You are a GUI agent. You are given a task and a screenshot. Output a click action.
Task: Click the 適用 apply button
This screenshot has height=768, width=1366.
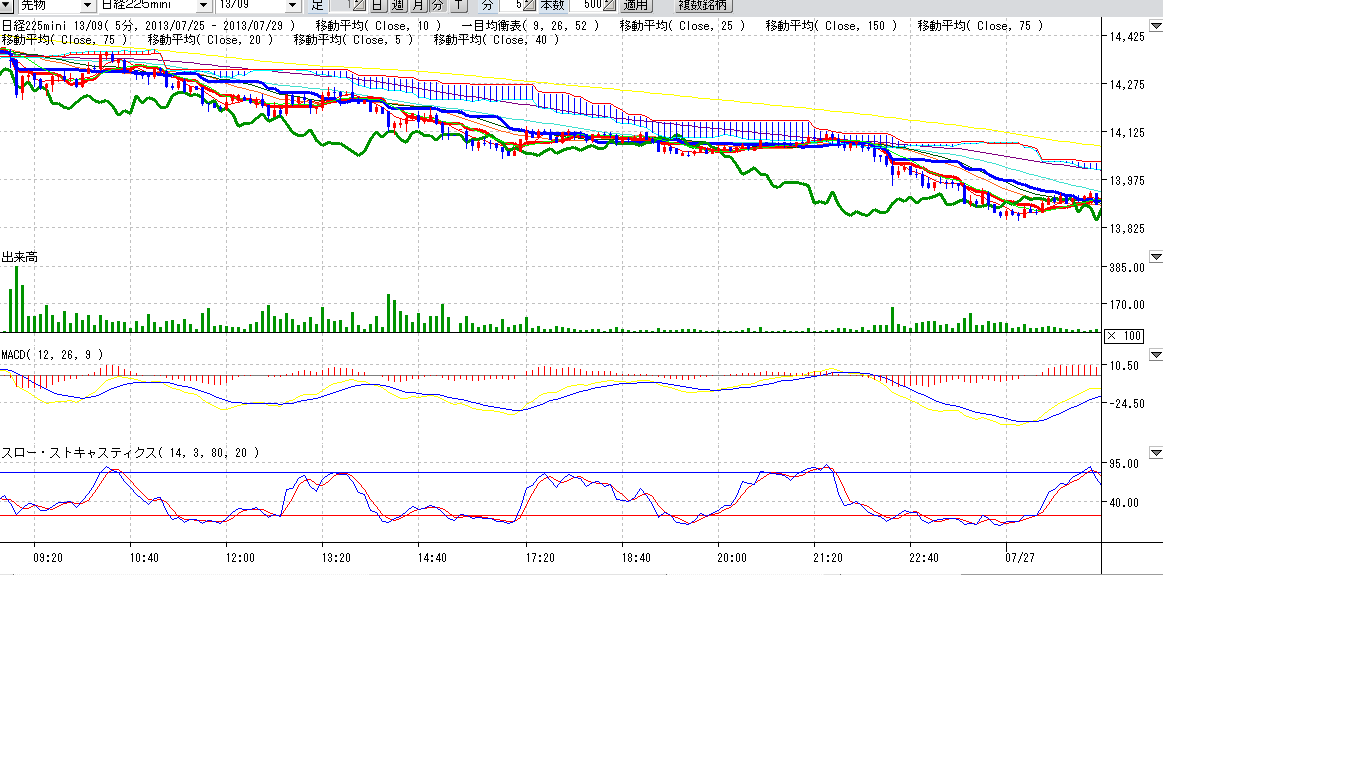click(x=636, y=5)
